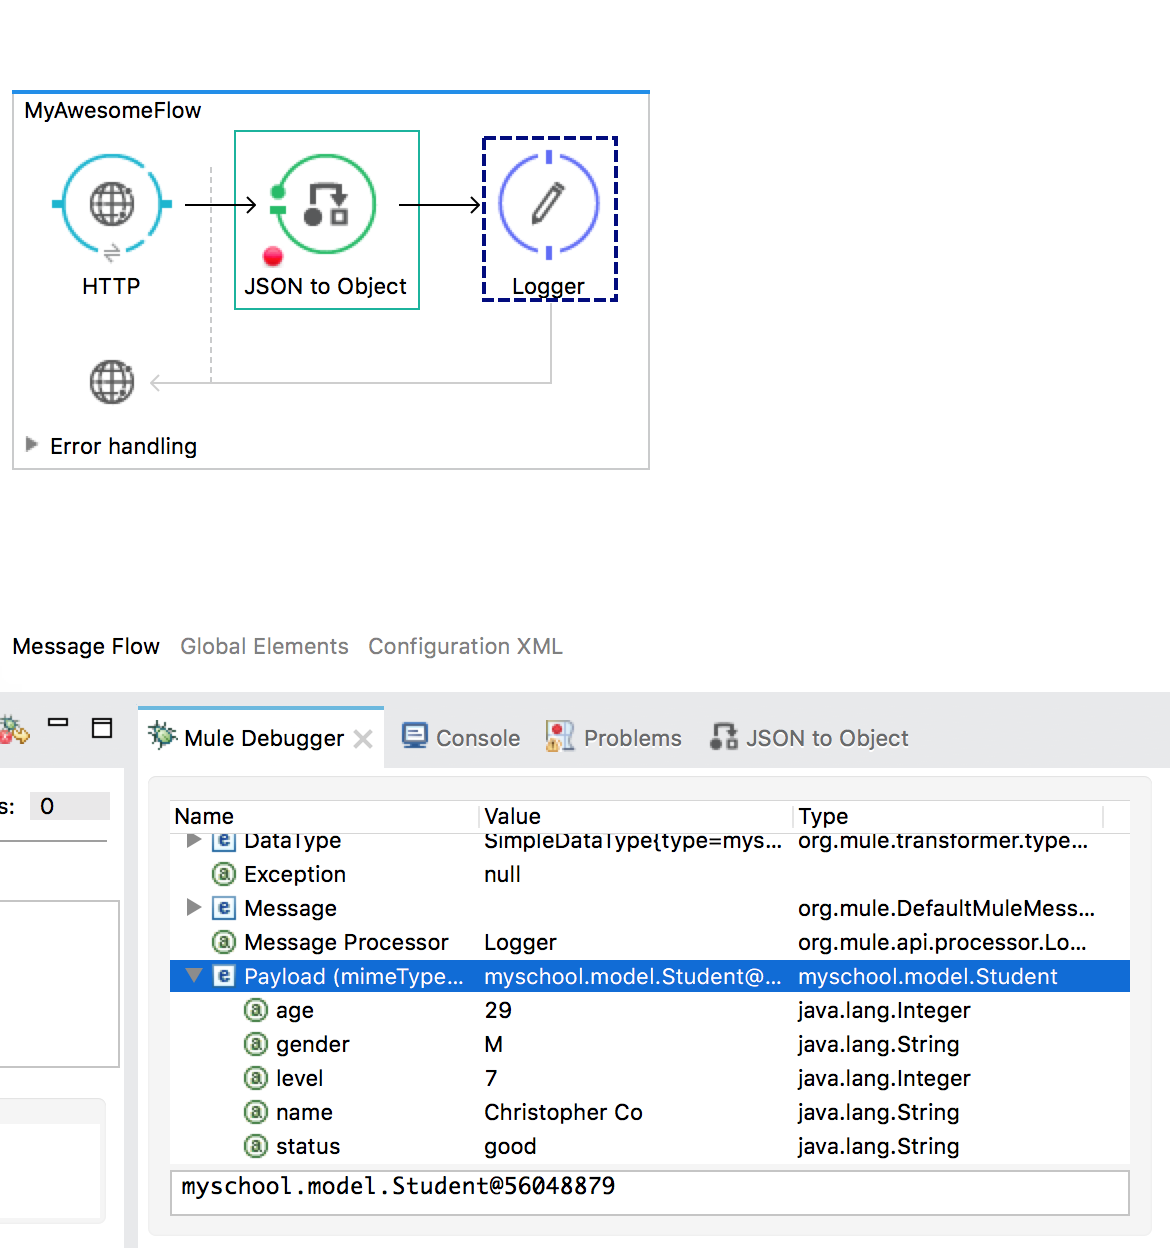Click the JSON to Object transformer icon
This screenshot has width=1170, height=1248.
(325, 204)
